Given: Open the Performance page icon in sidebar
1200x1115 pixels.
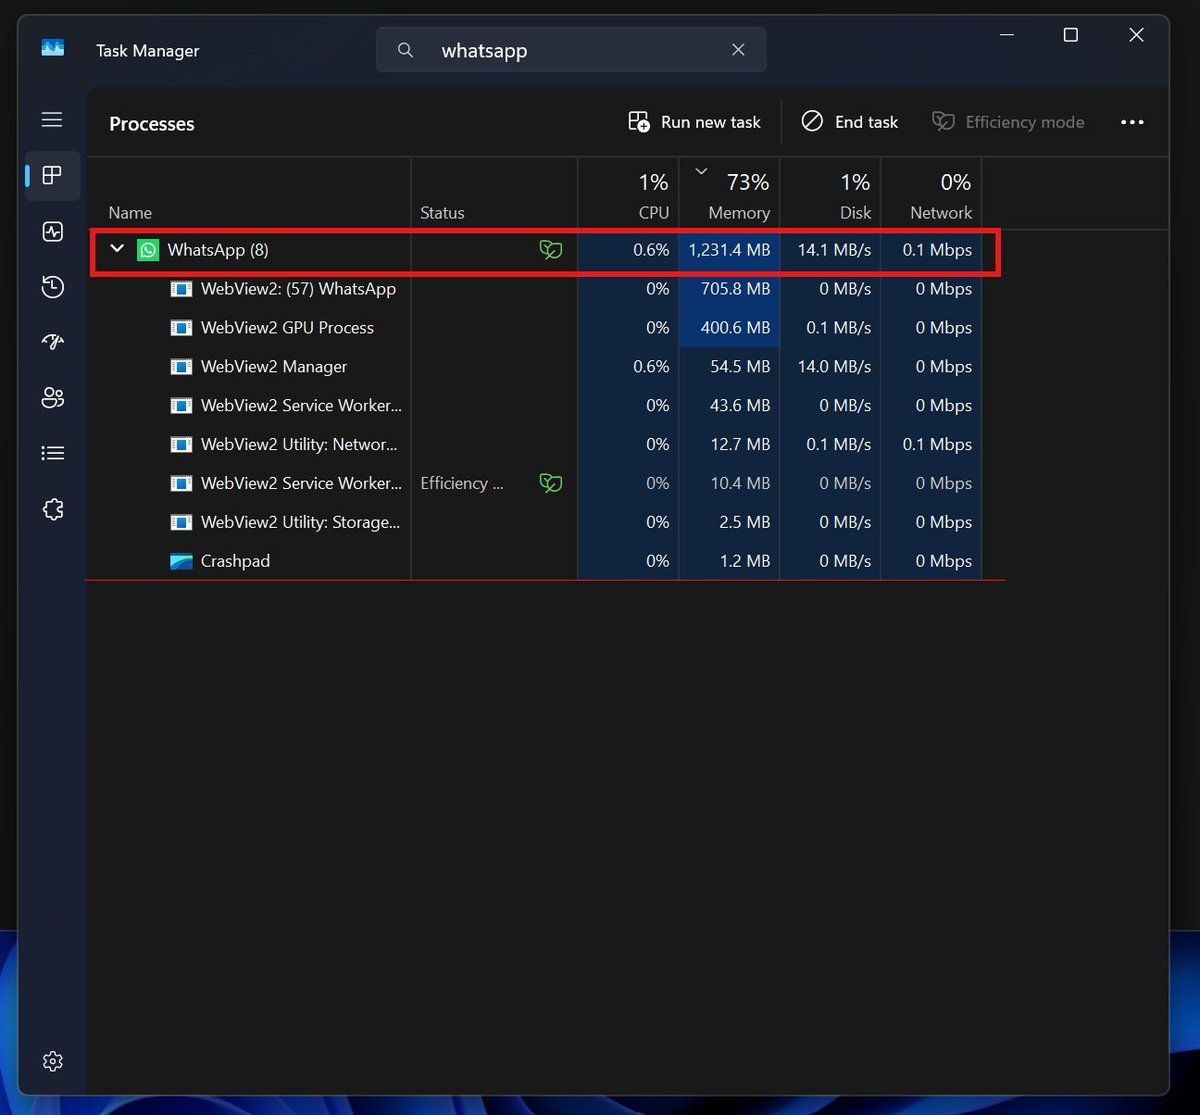Looking at the screenshot, I should coord(52,232).
